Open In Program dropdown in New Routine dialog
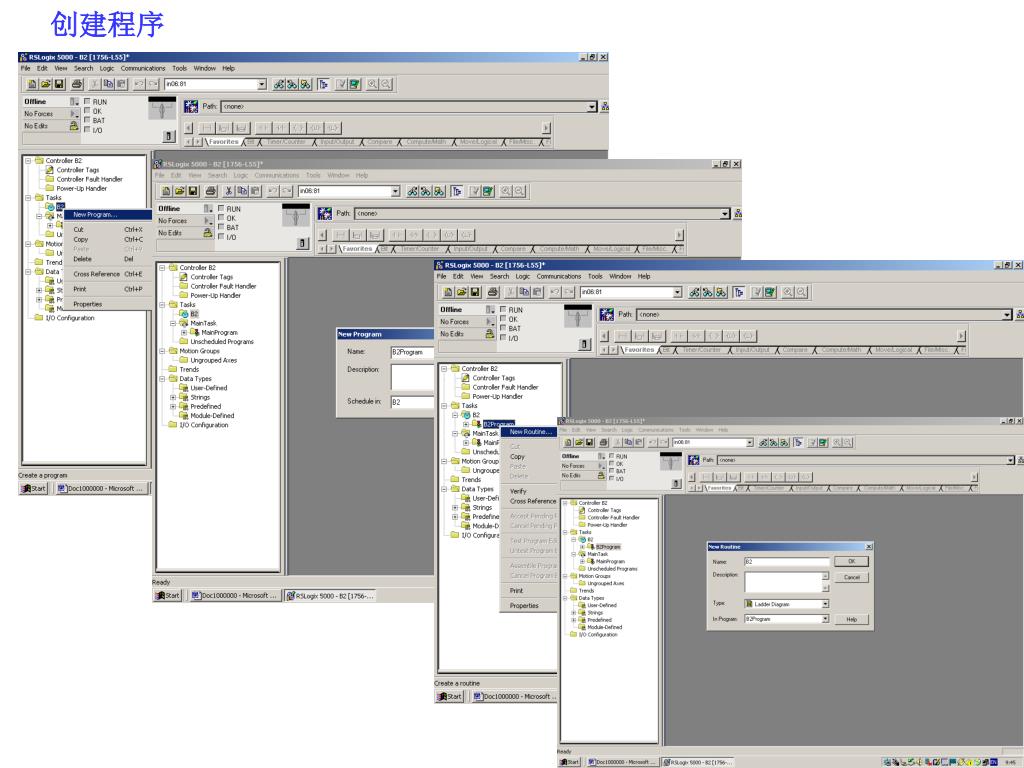1024x768 pixels. [825, 618]
